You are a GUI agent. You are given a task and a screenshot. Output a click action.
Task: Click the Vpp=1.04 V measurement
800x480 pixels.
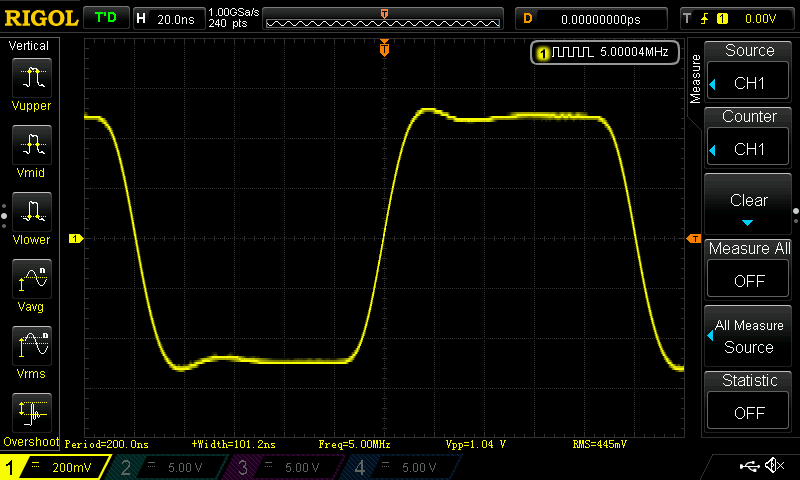pyautogui.click(x=476, y=444)
